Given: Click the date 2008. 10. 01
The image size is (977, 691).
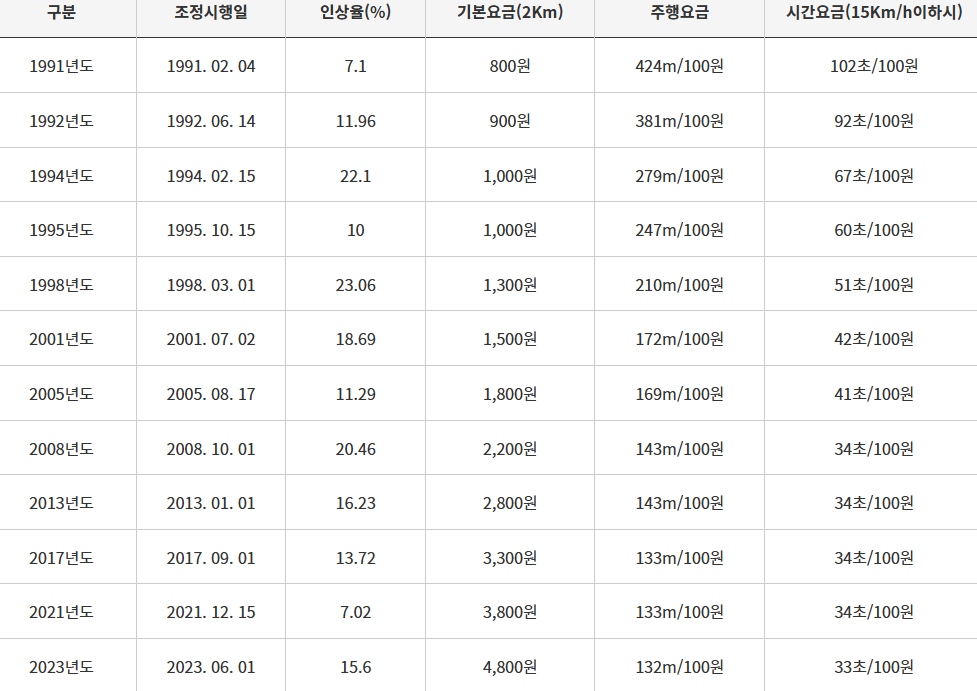Looking at the screenshot, I should [x=211, y=449].
